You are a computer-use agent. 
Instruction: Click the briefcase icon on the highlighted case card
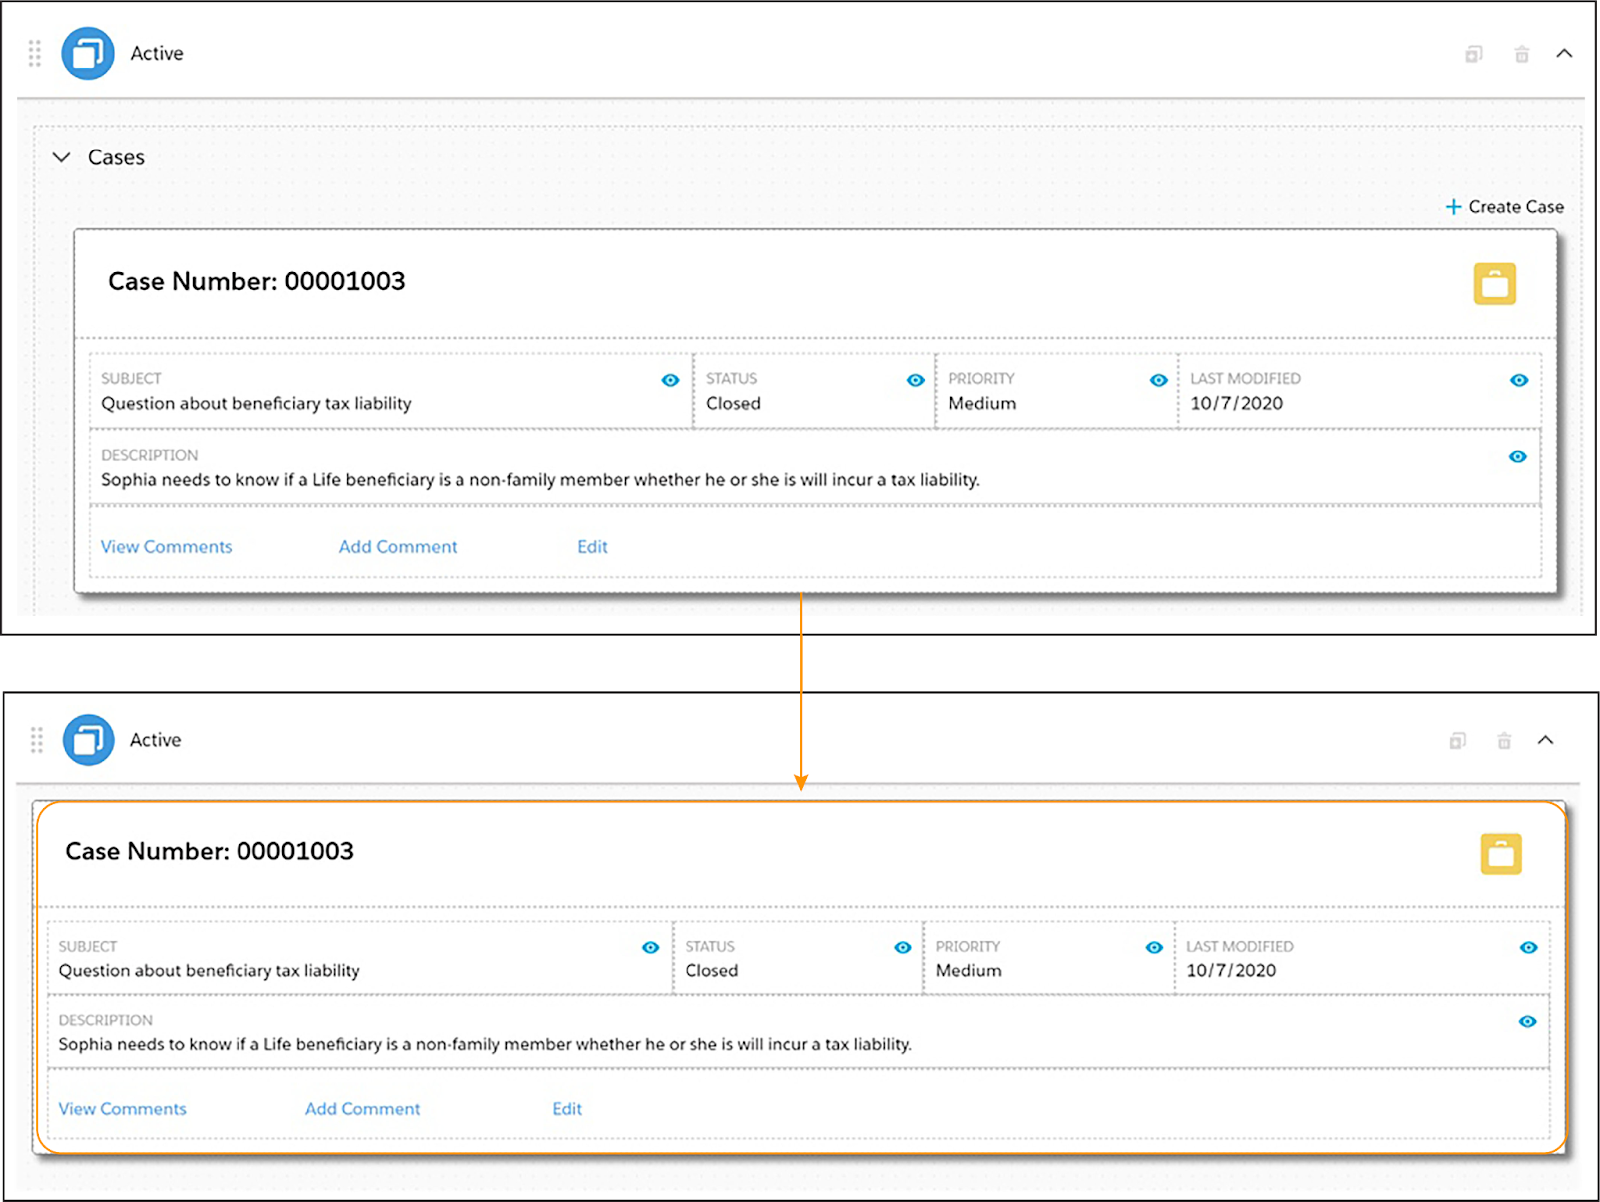[x=1501, y=854]
